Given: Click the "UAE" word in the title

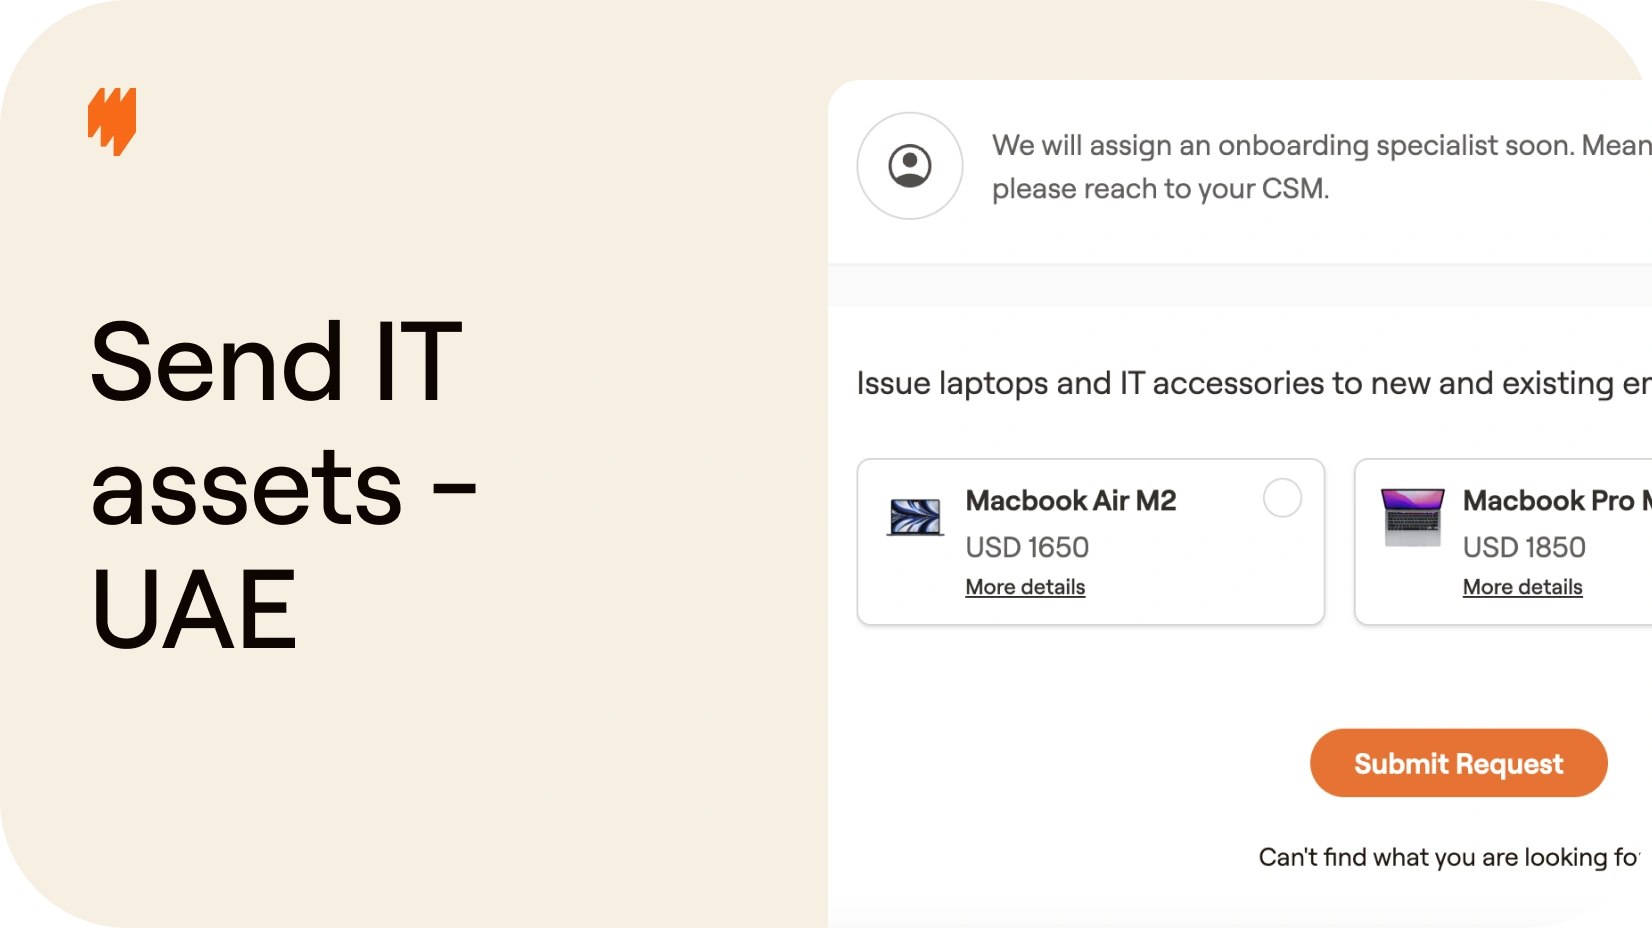Looking at the screenshot, I should pyautogui.click(x=194, y=608).
